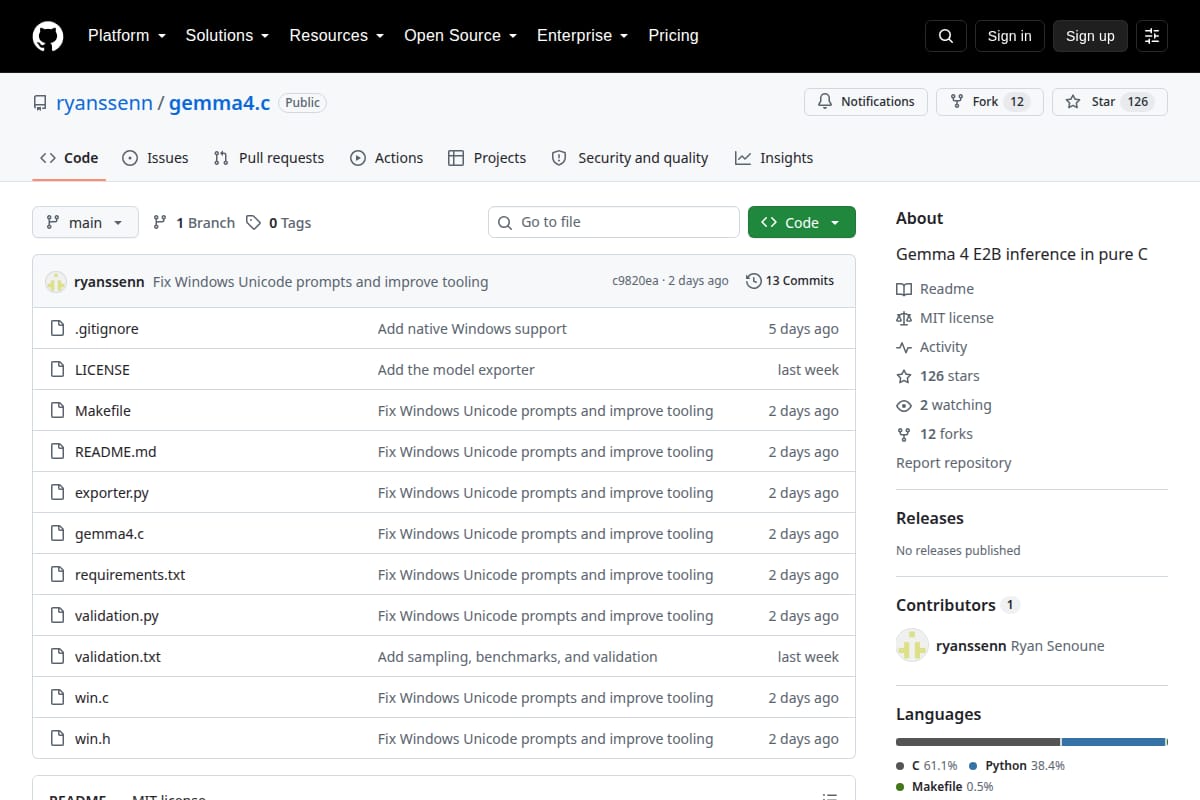Click the book icon next to Readme
Screen dimensions: 1200x800
tap(904, 289)
